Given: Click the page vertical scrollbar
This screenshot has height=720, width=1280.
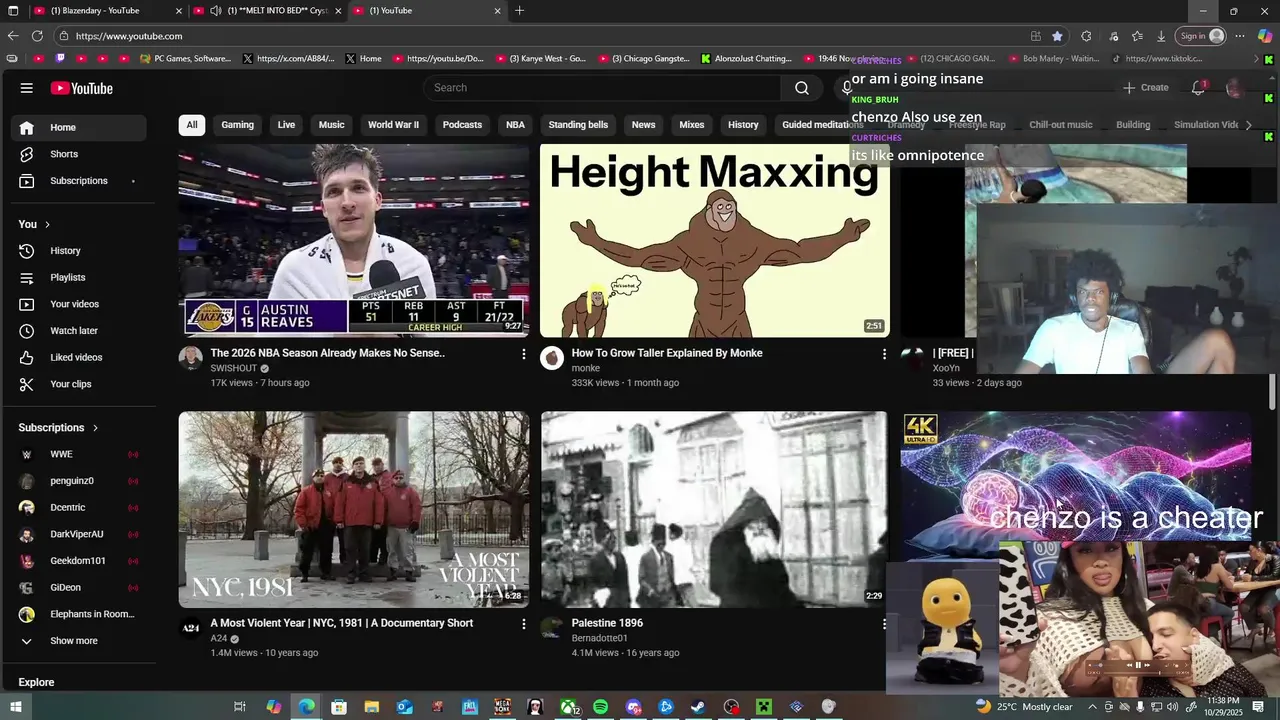Looking at the screenshot, I should pyautogui.click(x=1273, y=390).
